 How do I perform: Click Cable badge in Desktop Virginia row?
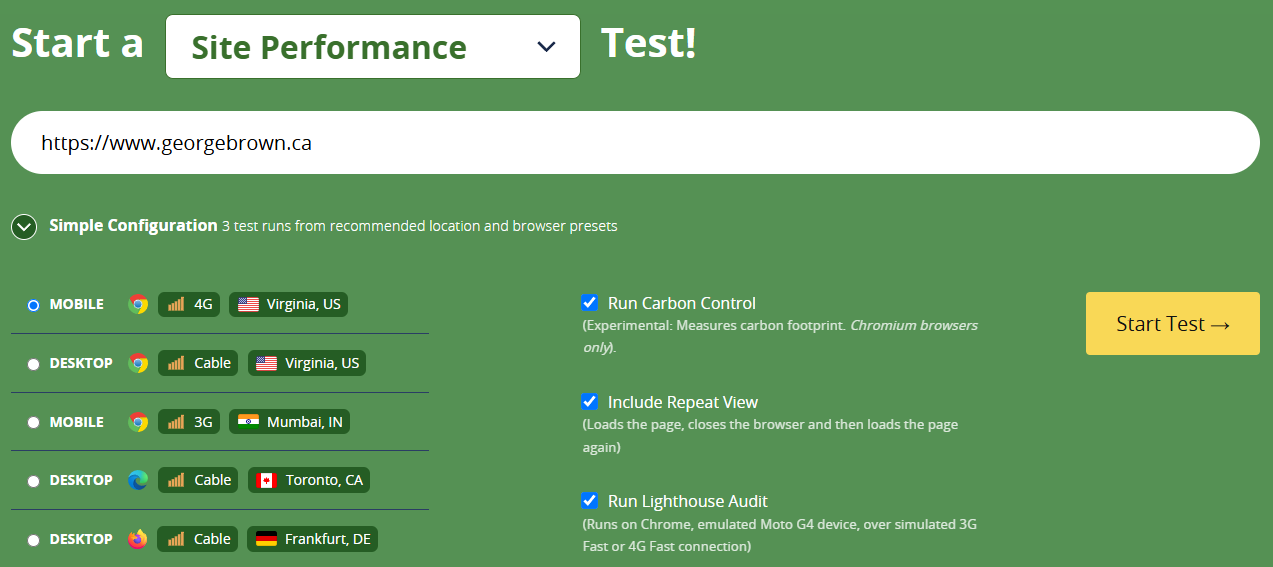click(x=198, y=363)
